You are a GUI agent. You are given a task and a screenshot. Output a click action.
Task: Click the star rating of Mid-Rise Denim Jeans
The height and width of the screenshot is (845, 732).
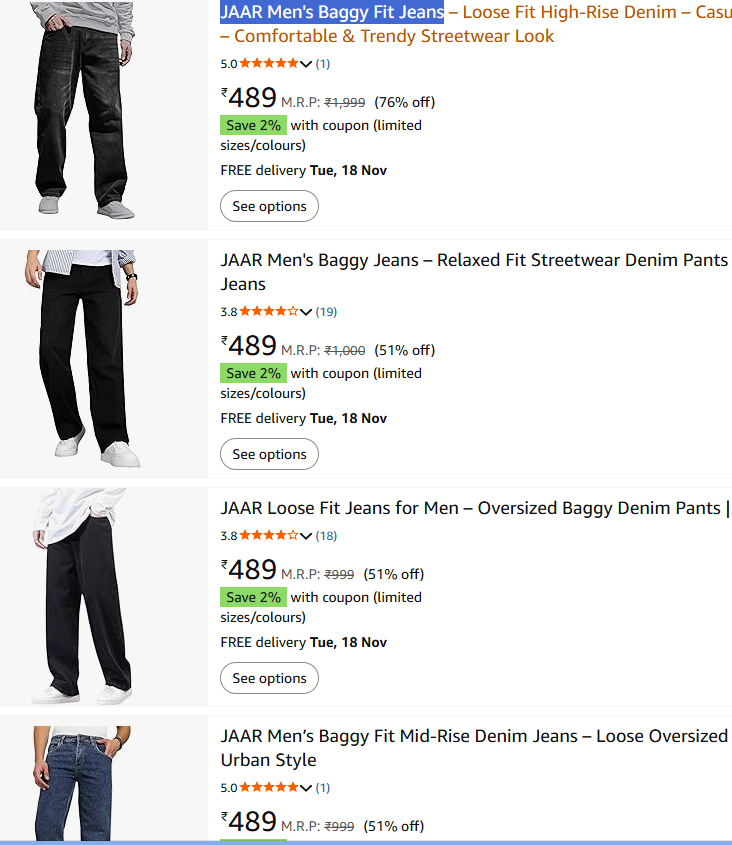pyautogui.click(x=268, y=787)
